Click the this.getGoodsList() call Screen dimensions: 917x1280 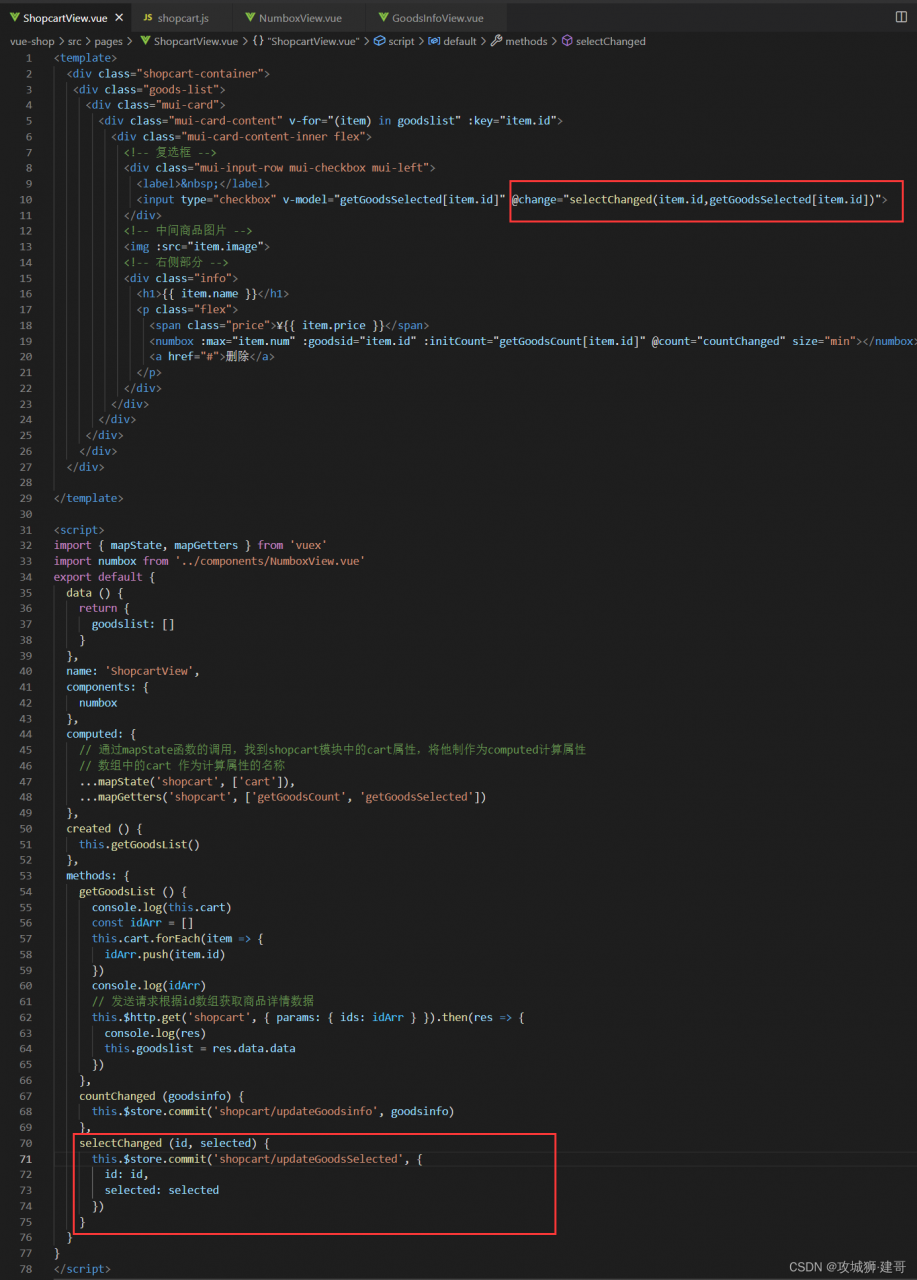coord(140,844)
